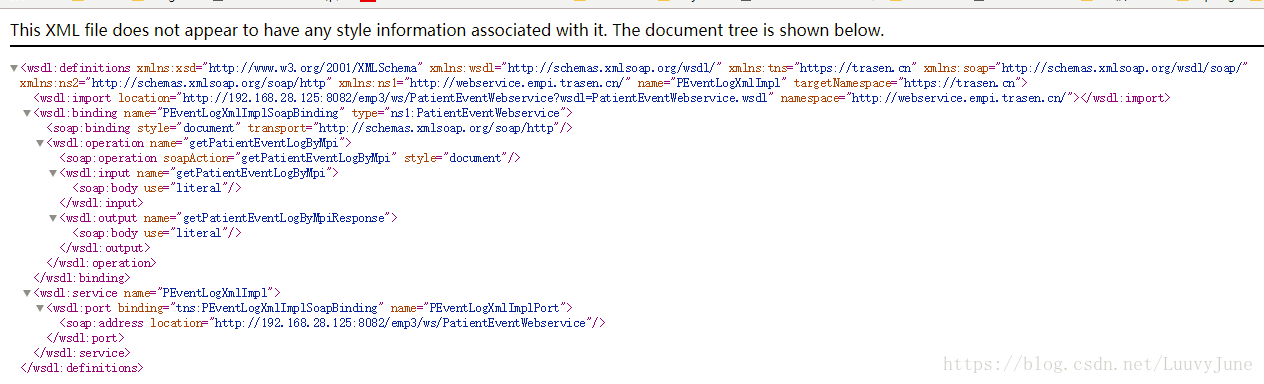1264x384 pixels.
Task: Click xmlns:ns1 webservice.empi.trasen.cn value
Action: [x=521, y=84]
